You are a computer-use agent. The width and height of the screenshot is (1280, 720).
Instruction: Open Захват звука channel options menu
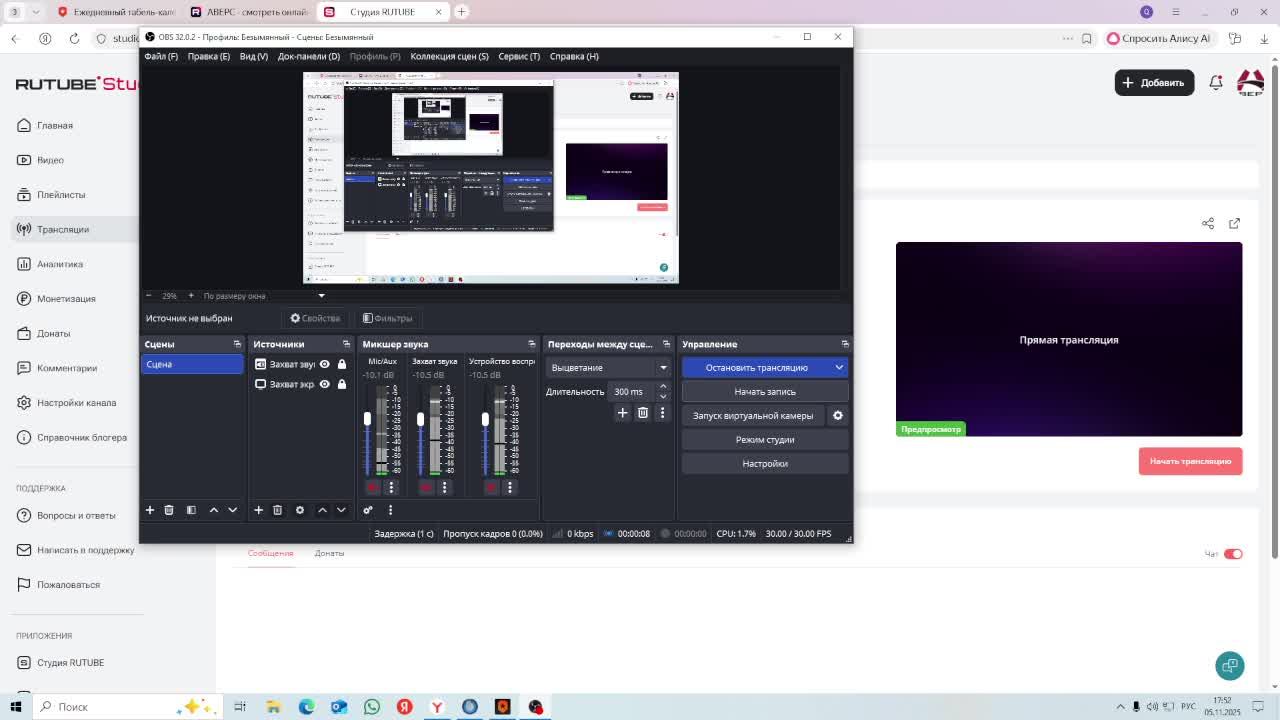point(445,487)
